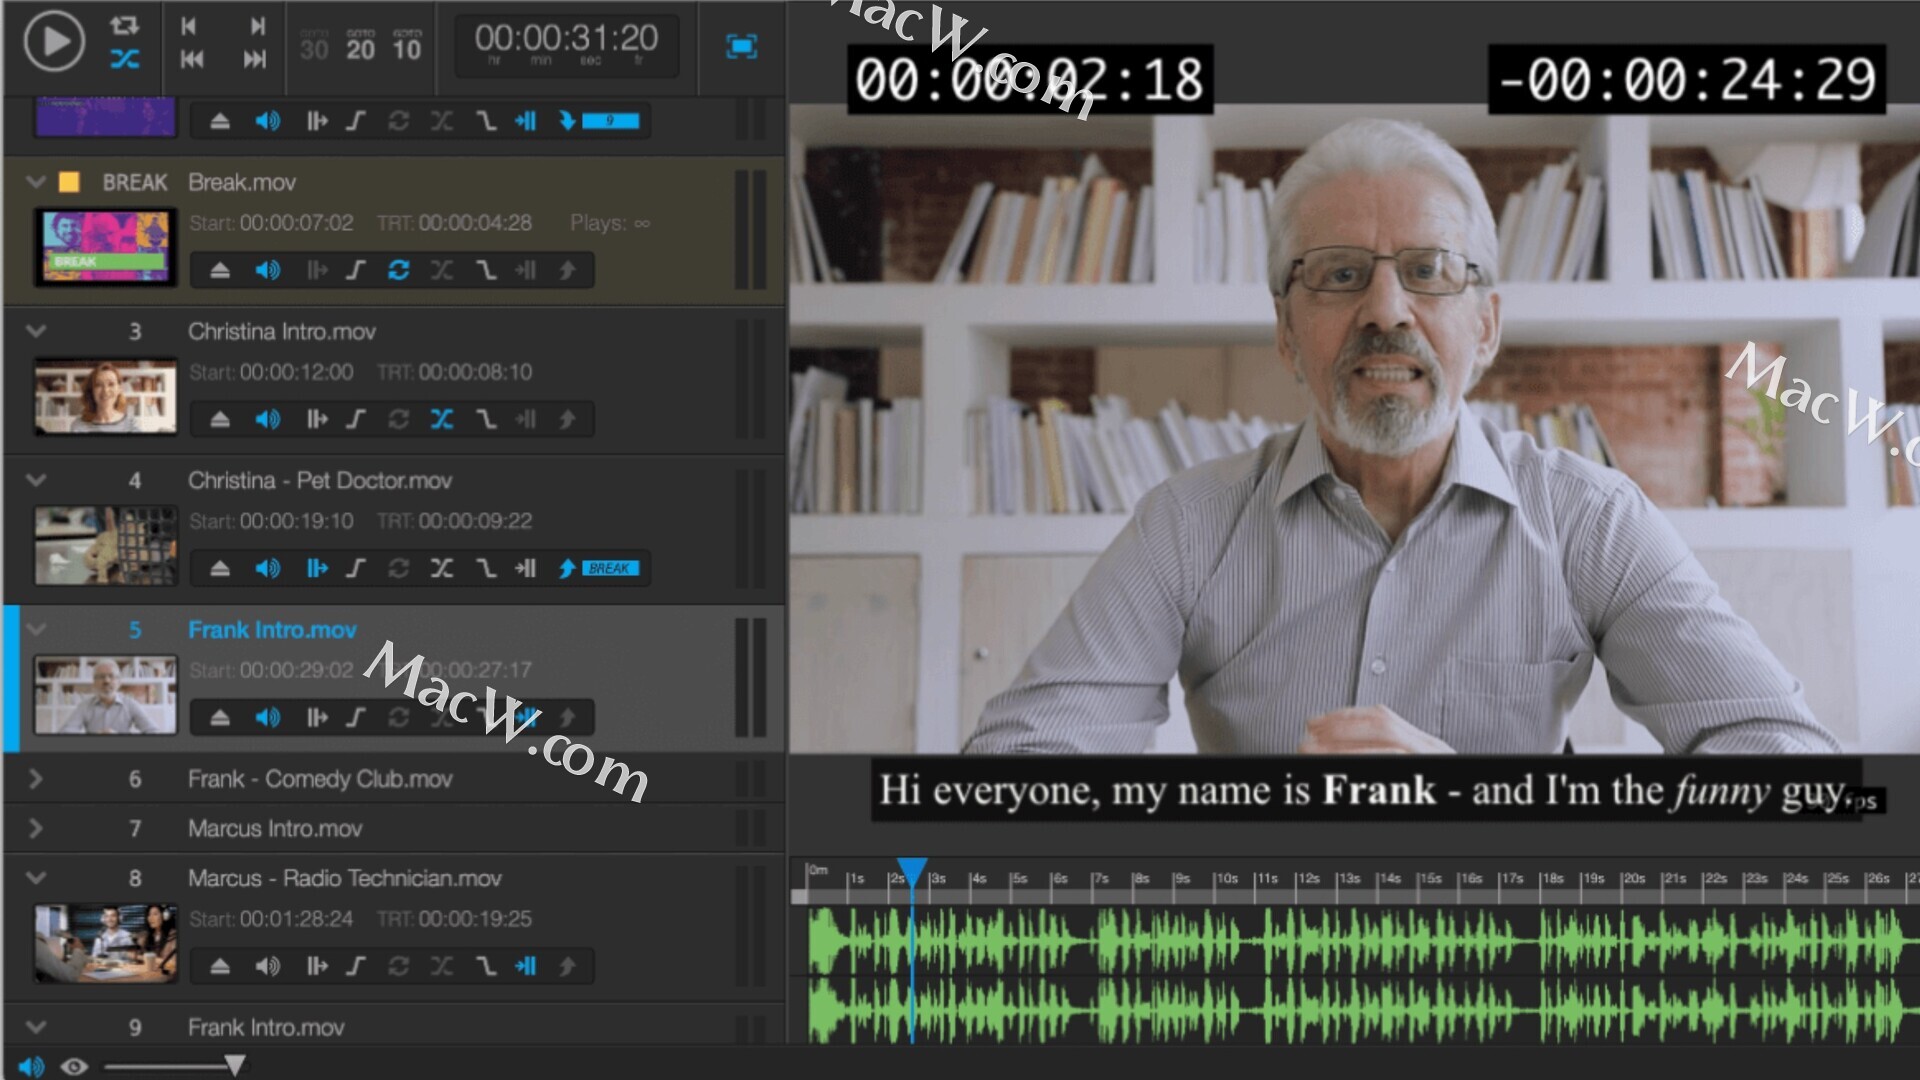Image resolution: width=1920 pixels, height=1080 pixels.
Task: Eject the Break.mov clip
Action: (220, 270)
